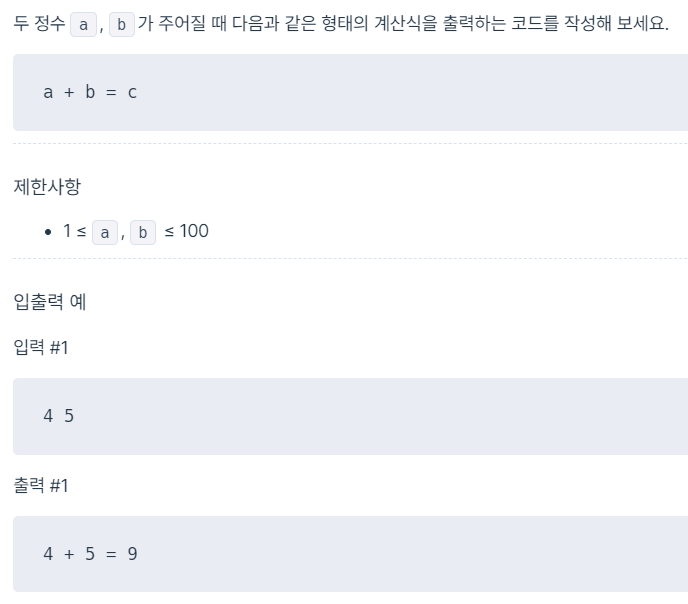Click the 제한사항 heading

[x=47, y=186]
